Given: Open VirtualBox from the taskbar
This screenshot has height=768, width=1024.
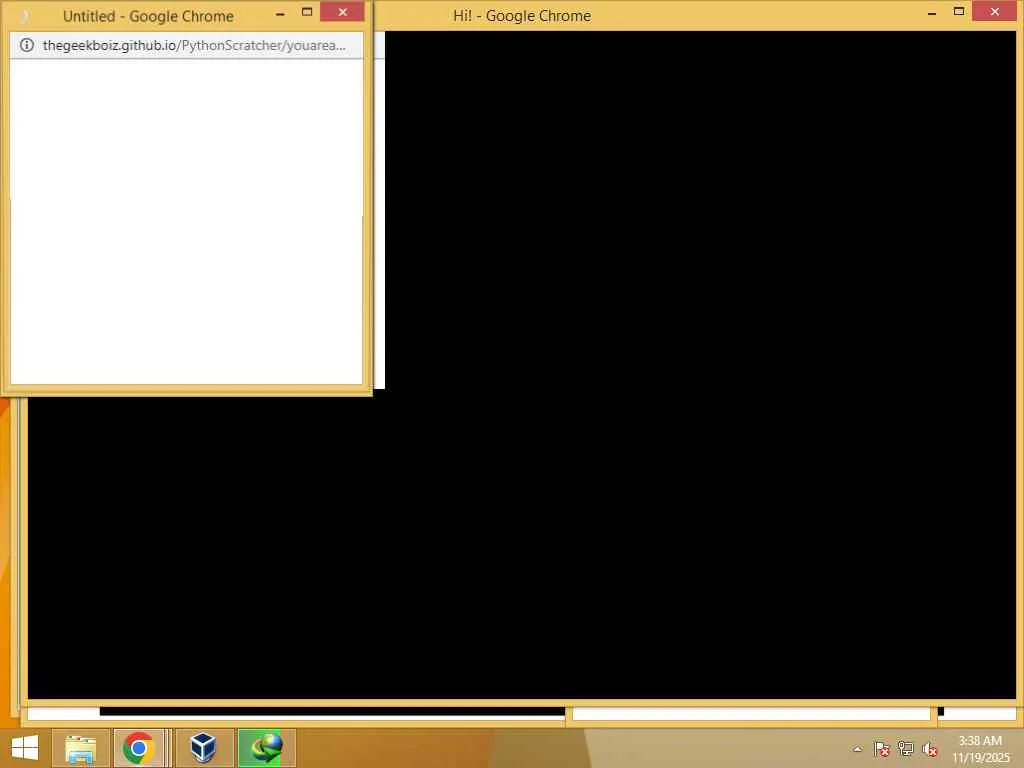Looking at the screenshot, I should pos(203,748).
